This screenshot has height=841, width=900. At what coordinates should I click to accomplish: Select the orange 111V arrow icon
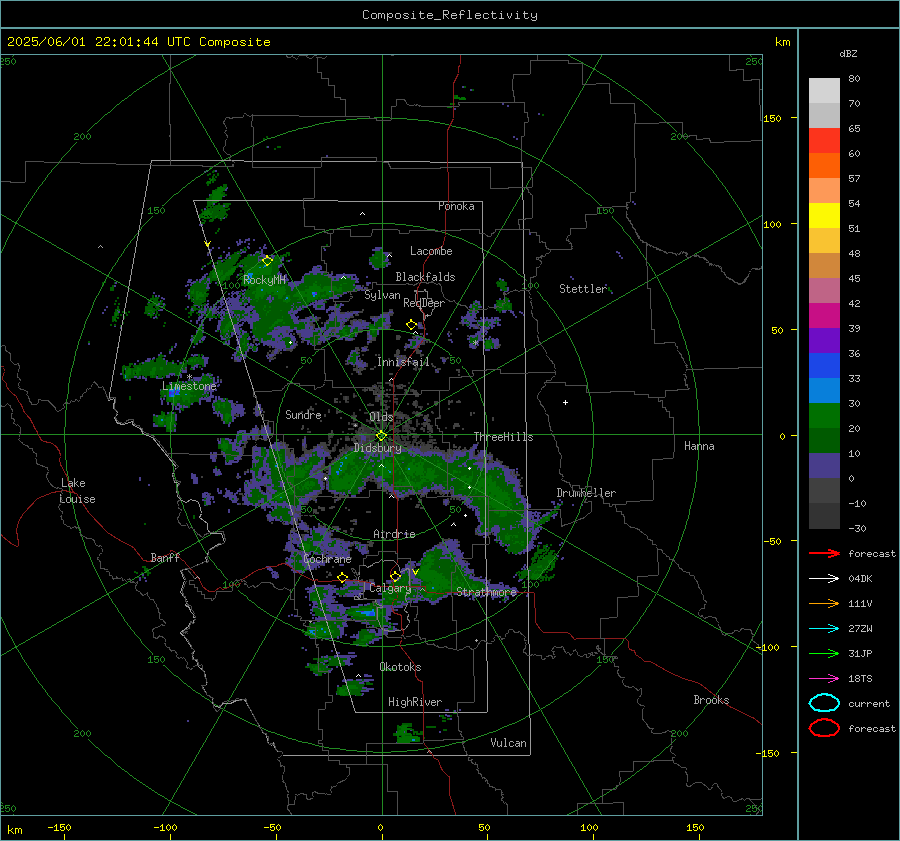click(824, 603)
